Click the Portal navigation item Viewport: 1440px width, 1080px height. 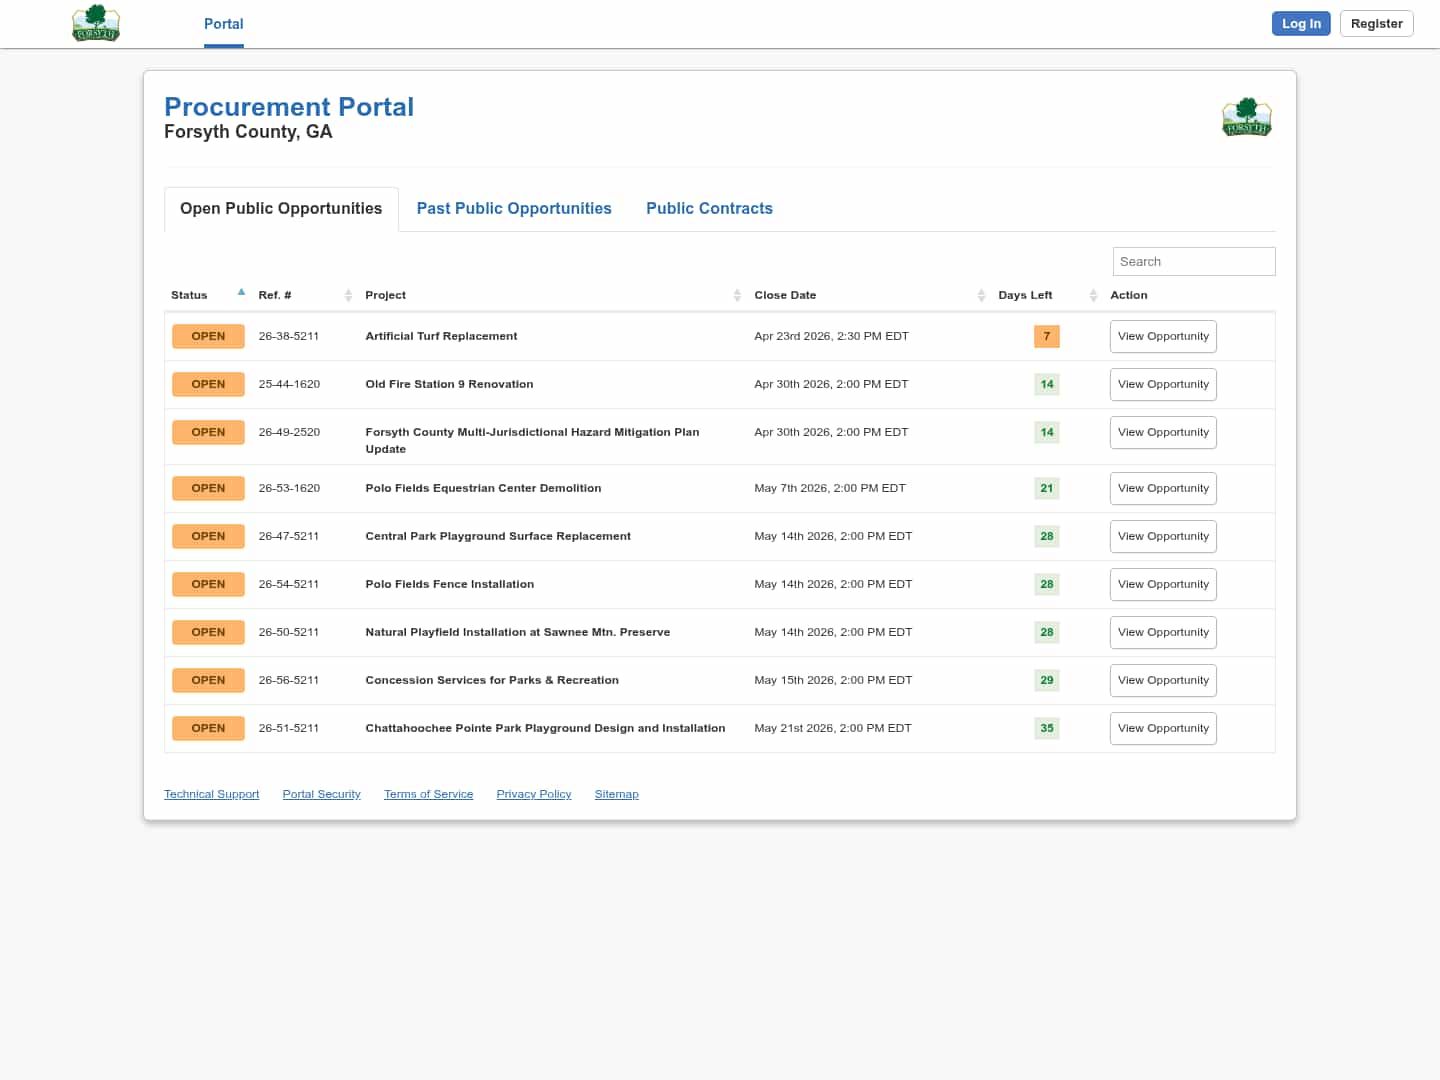click(223, 24)
